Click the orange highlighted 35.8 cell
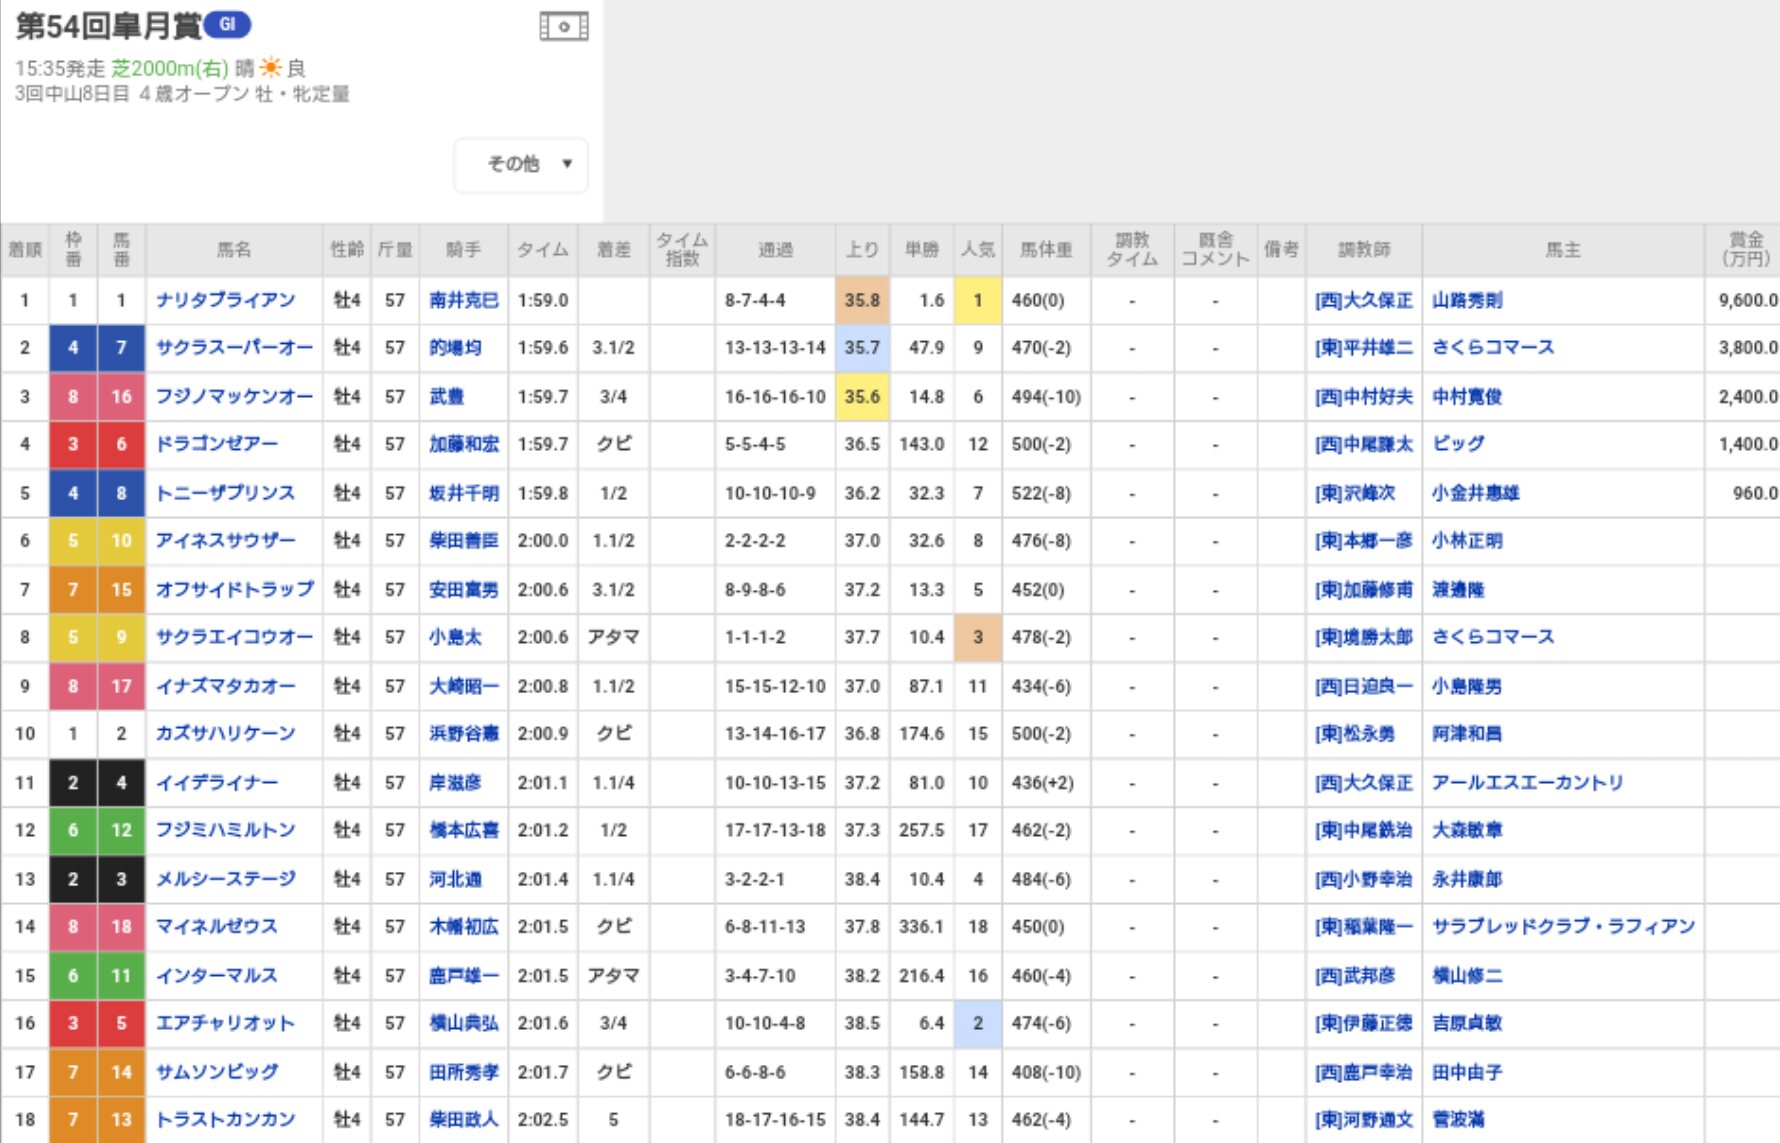This screenshot has width=1780, height=1143. click(861, 300)
